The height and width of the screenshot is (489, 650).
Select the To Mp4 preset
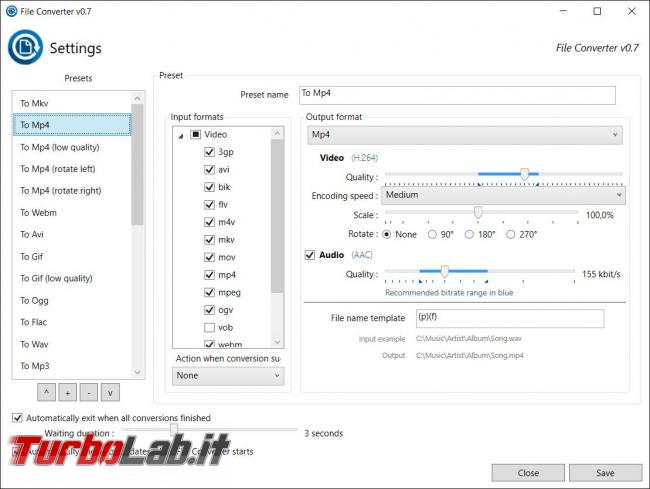point(72,125)
